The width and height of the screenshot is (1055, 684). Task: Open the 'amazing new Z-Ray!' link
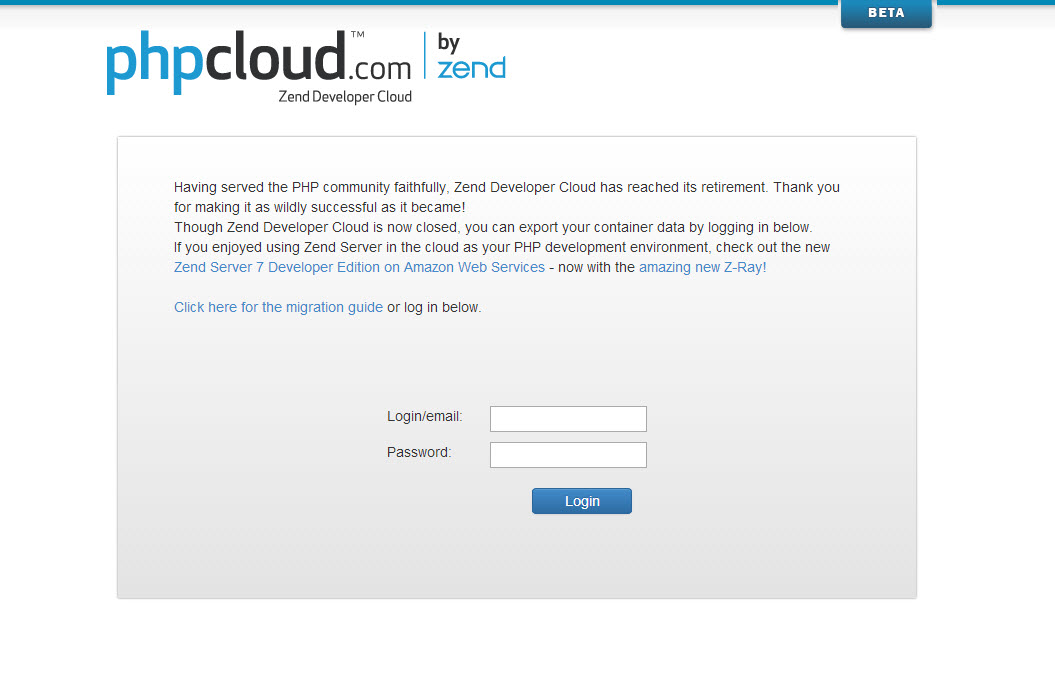(702, 267)
